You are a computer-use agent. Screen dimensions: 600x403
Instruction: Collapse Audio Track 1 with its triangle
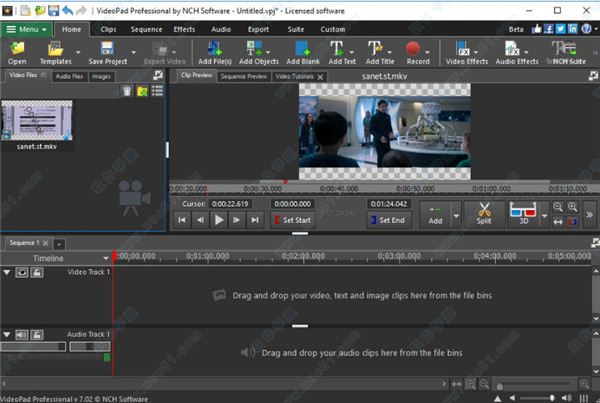pos(7,334)
